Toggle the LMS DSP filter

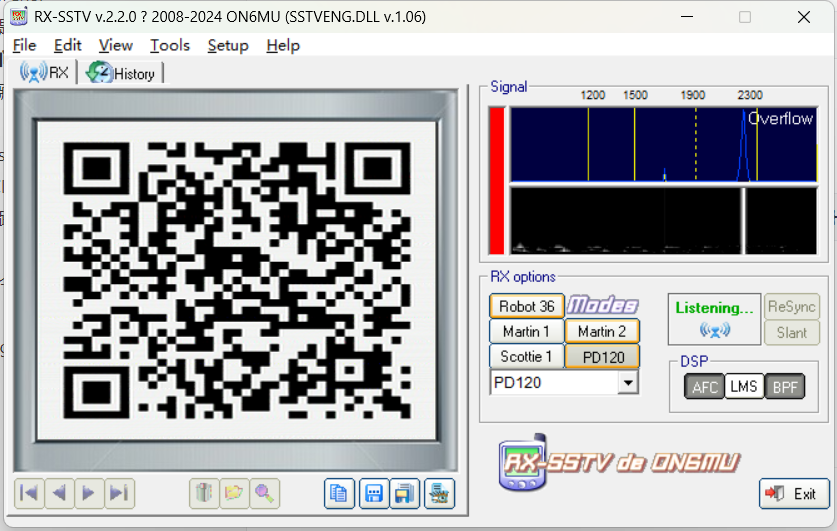(x=743, y=387)
